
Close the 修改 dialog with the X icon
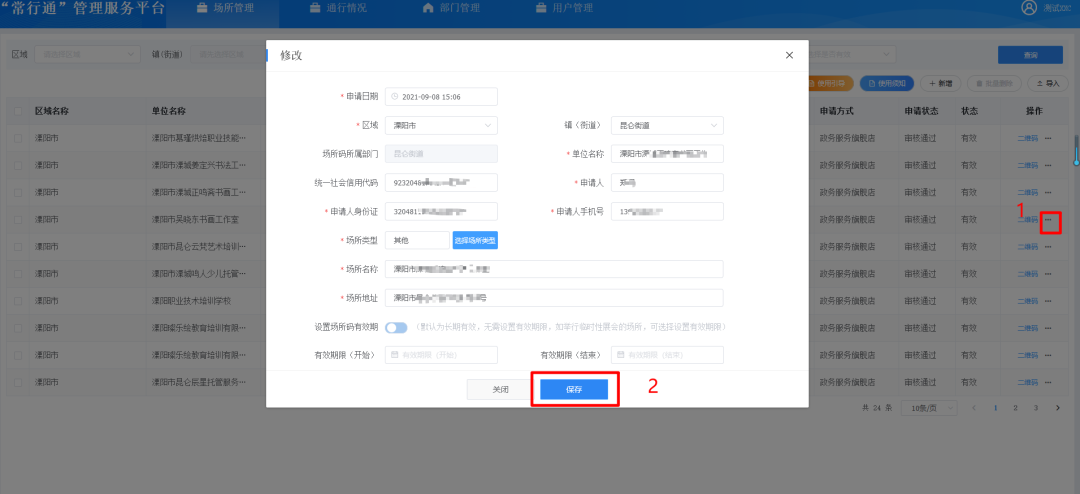(x=789, y=55)
